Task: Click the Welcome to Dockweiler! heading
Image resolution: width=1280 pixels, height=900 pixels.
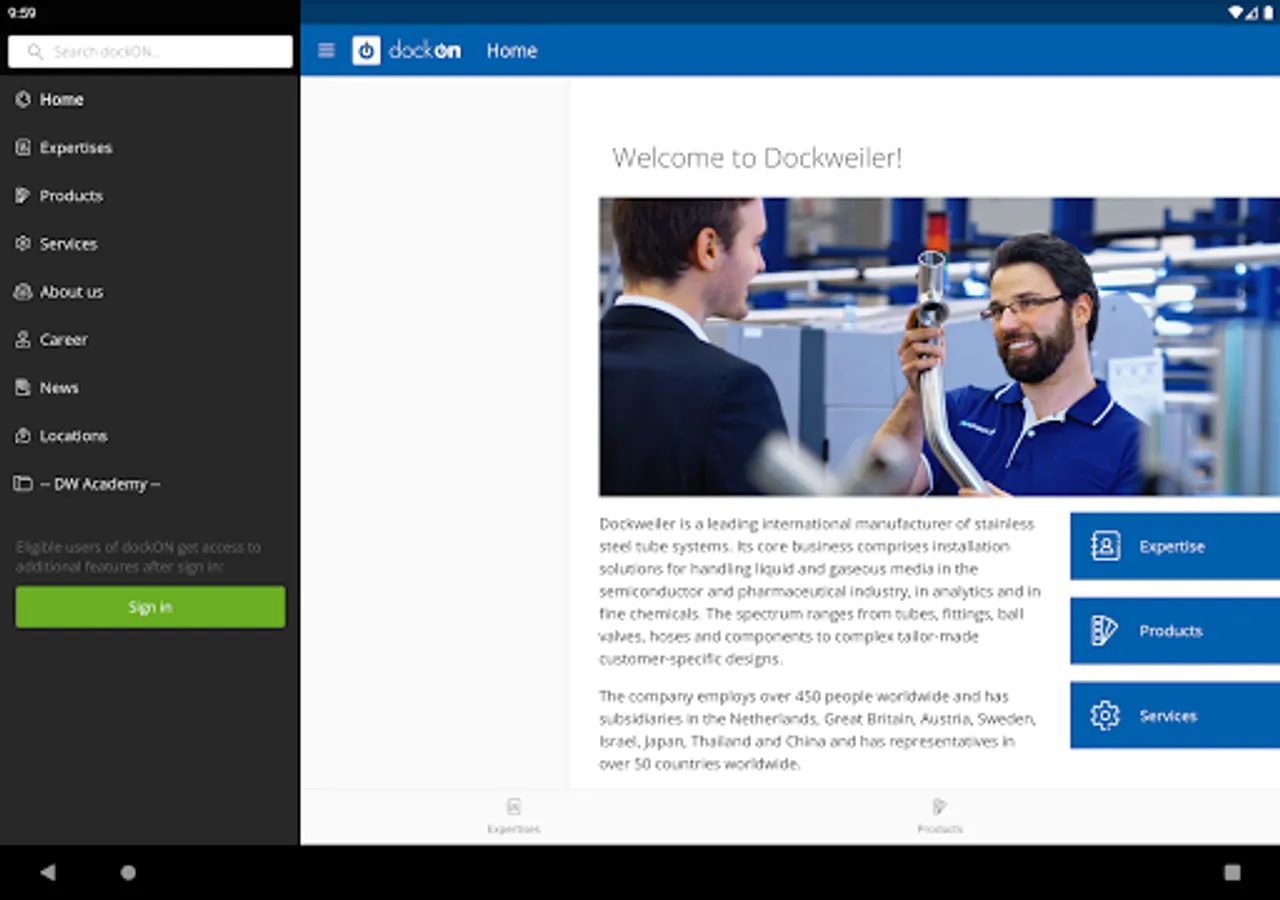Action: (x=757, y=158)
